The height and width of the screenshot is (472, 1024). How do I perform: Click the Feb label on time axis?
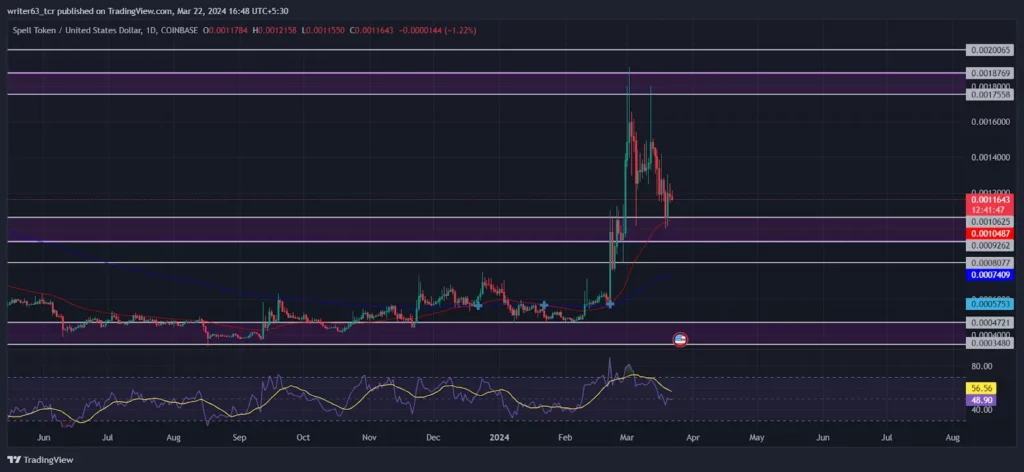pyautogui.click(x=567, y=437)
